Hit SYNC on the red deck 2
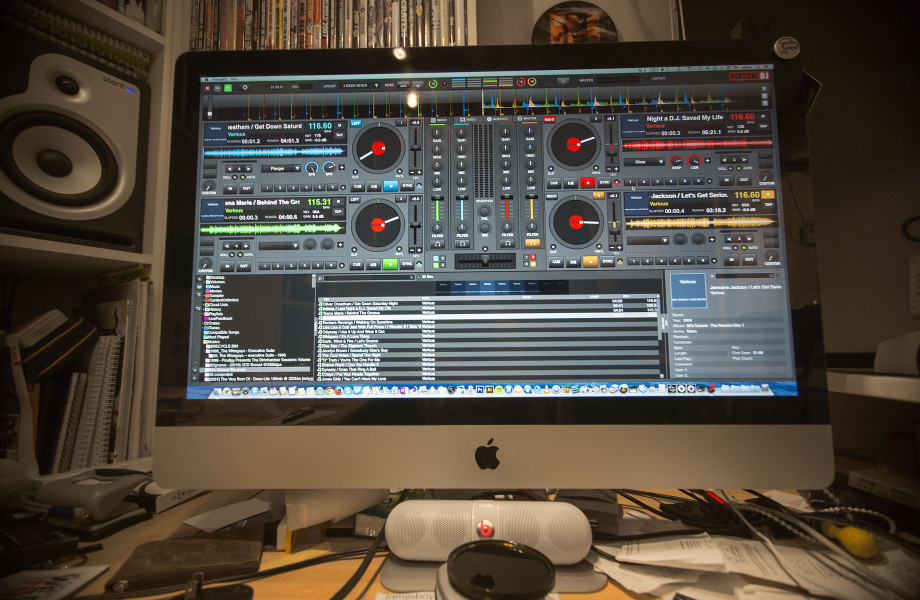The height and width of the screenshot is (600, 920). click(606, 183)
